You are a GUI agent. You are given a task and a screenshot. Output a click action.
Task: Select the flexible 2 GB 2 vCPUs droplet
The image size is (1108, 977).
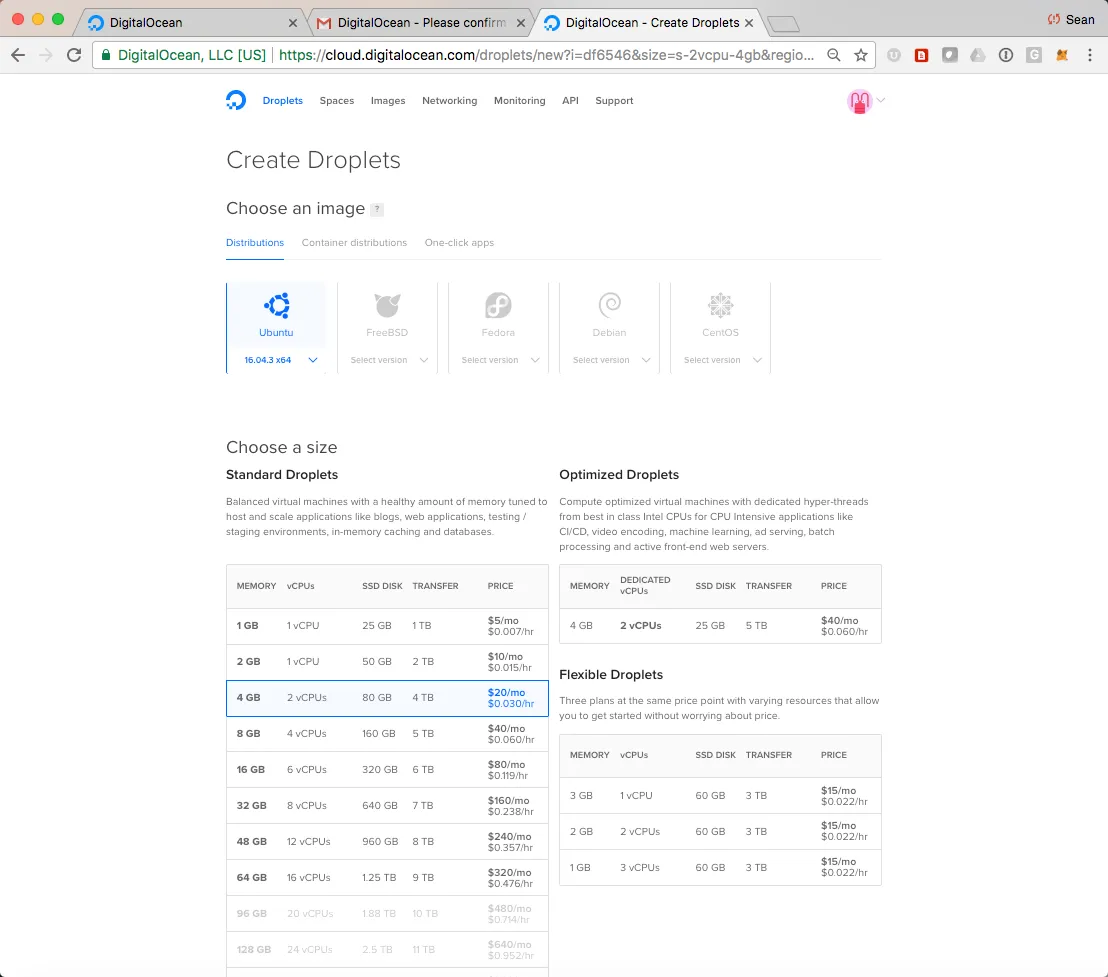720,831
